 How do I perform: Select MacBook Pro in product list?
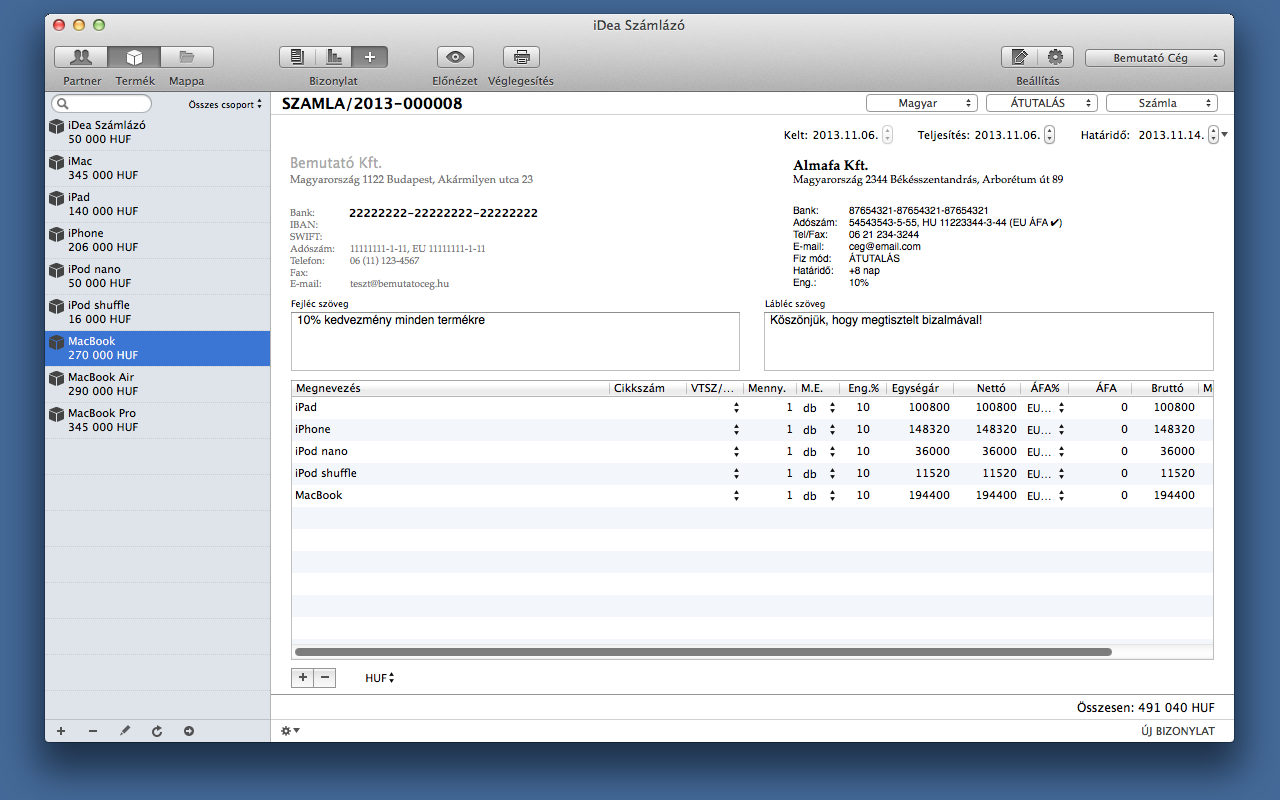(x=157, y=421)
